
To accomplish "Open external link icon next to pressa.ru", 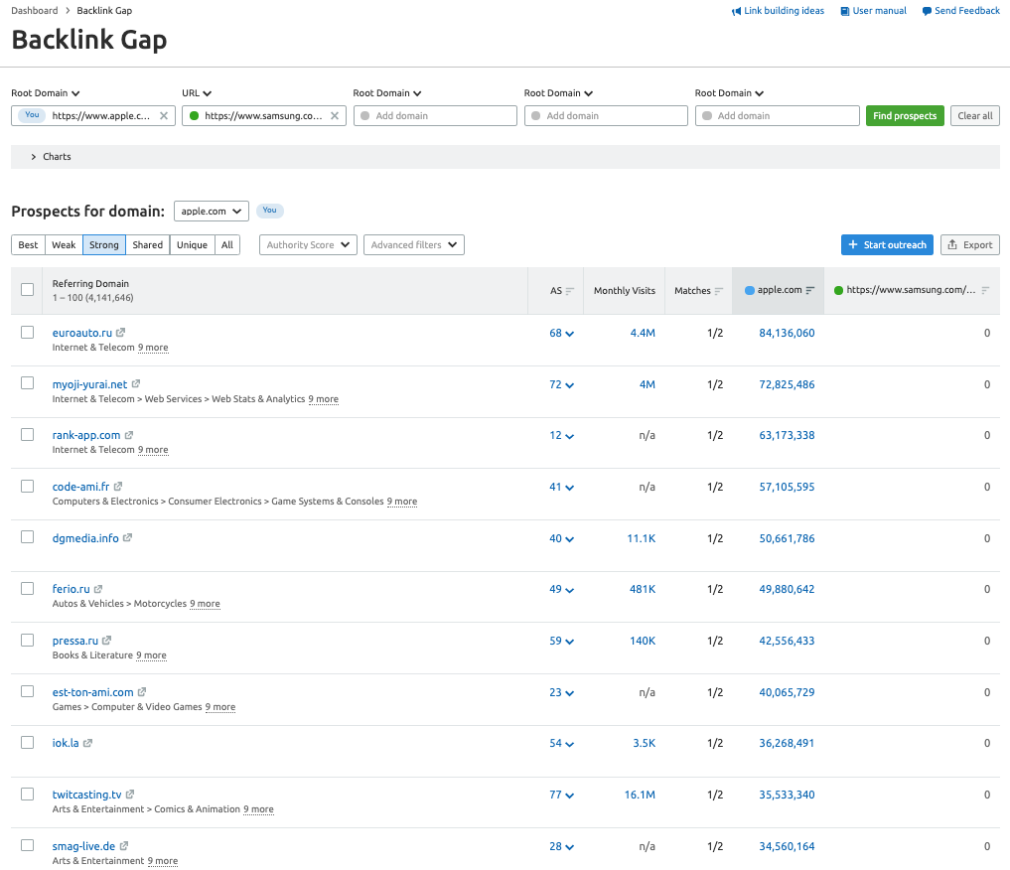I will click(107, 640).
